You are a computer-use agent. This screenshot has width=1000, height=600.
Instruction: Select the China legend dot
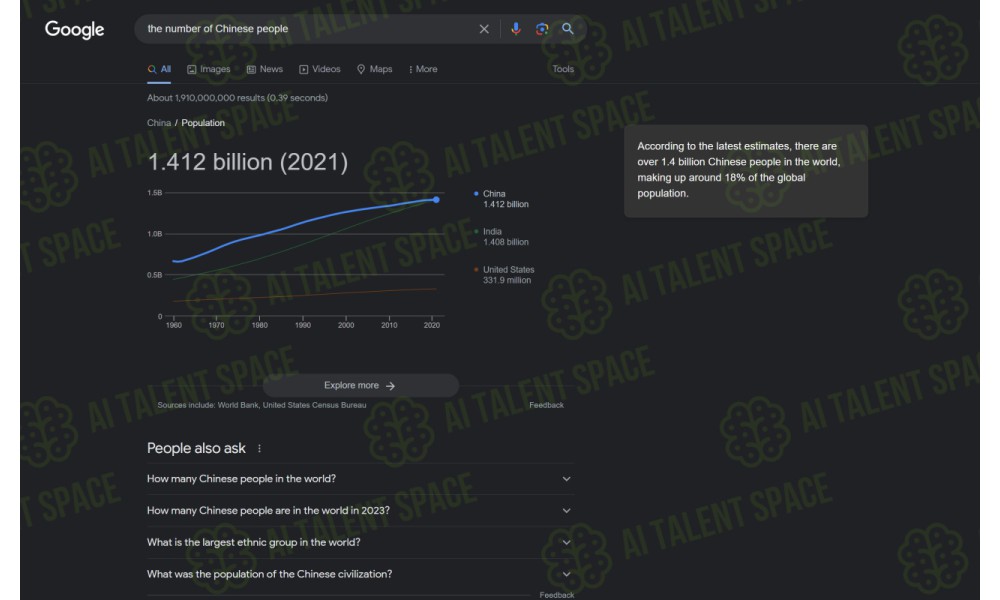[476, 193]
